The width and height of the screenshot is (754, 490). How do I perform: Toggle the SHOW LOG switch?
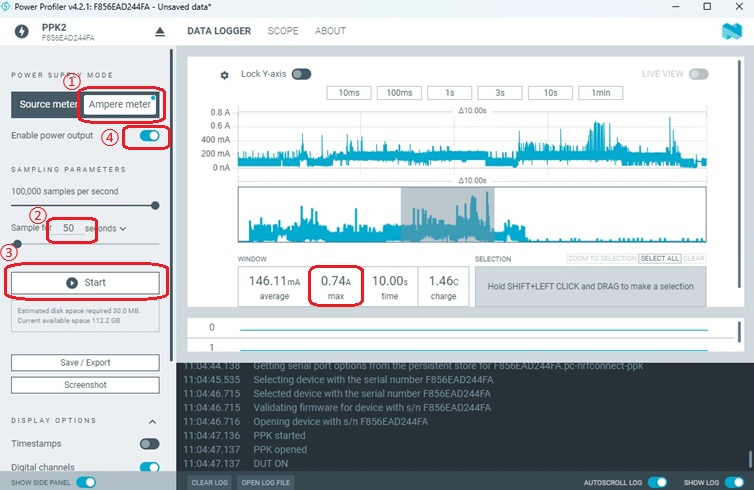(734, 482)
